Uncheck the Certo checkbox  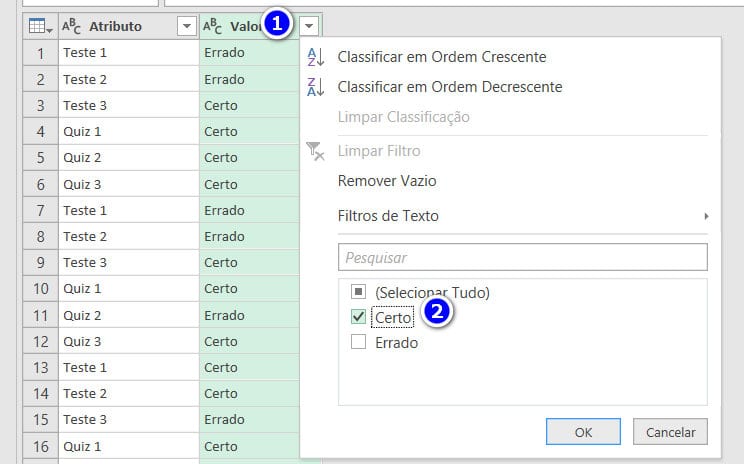click(x=358, y=316)
